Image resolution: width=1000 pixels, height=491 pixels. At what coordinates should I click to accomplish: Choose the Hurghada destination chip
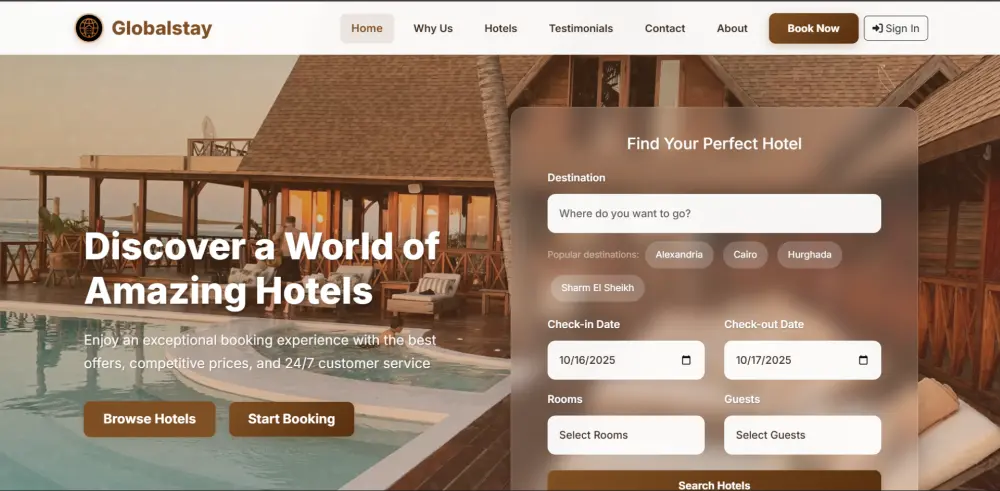[x=809, y=254]
